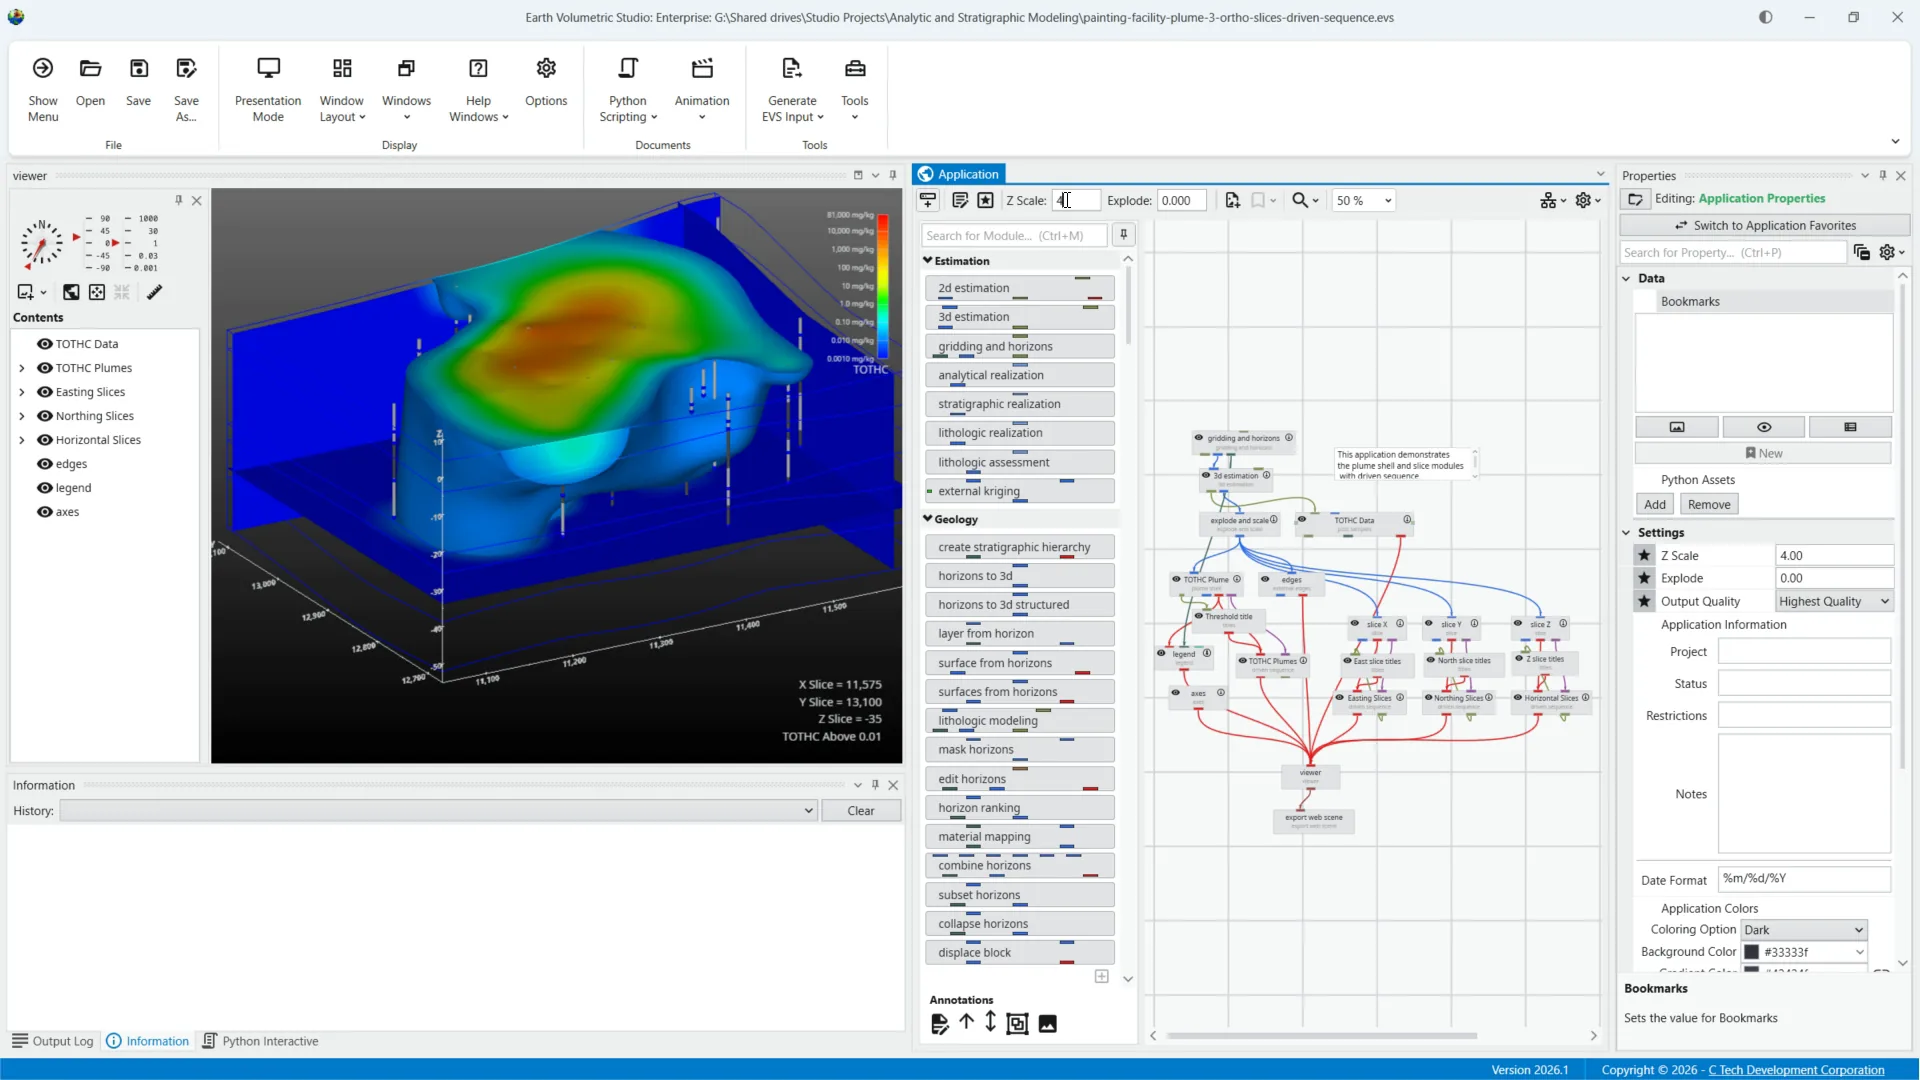The image size is (1920, 1080).
Task: Select the Application tab
Action: coord(959,174)
